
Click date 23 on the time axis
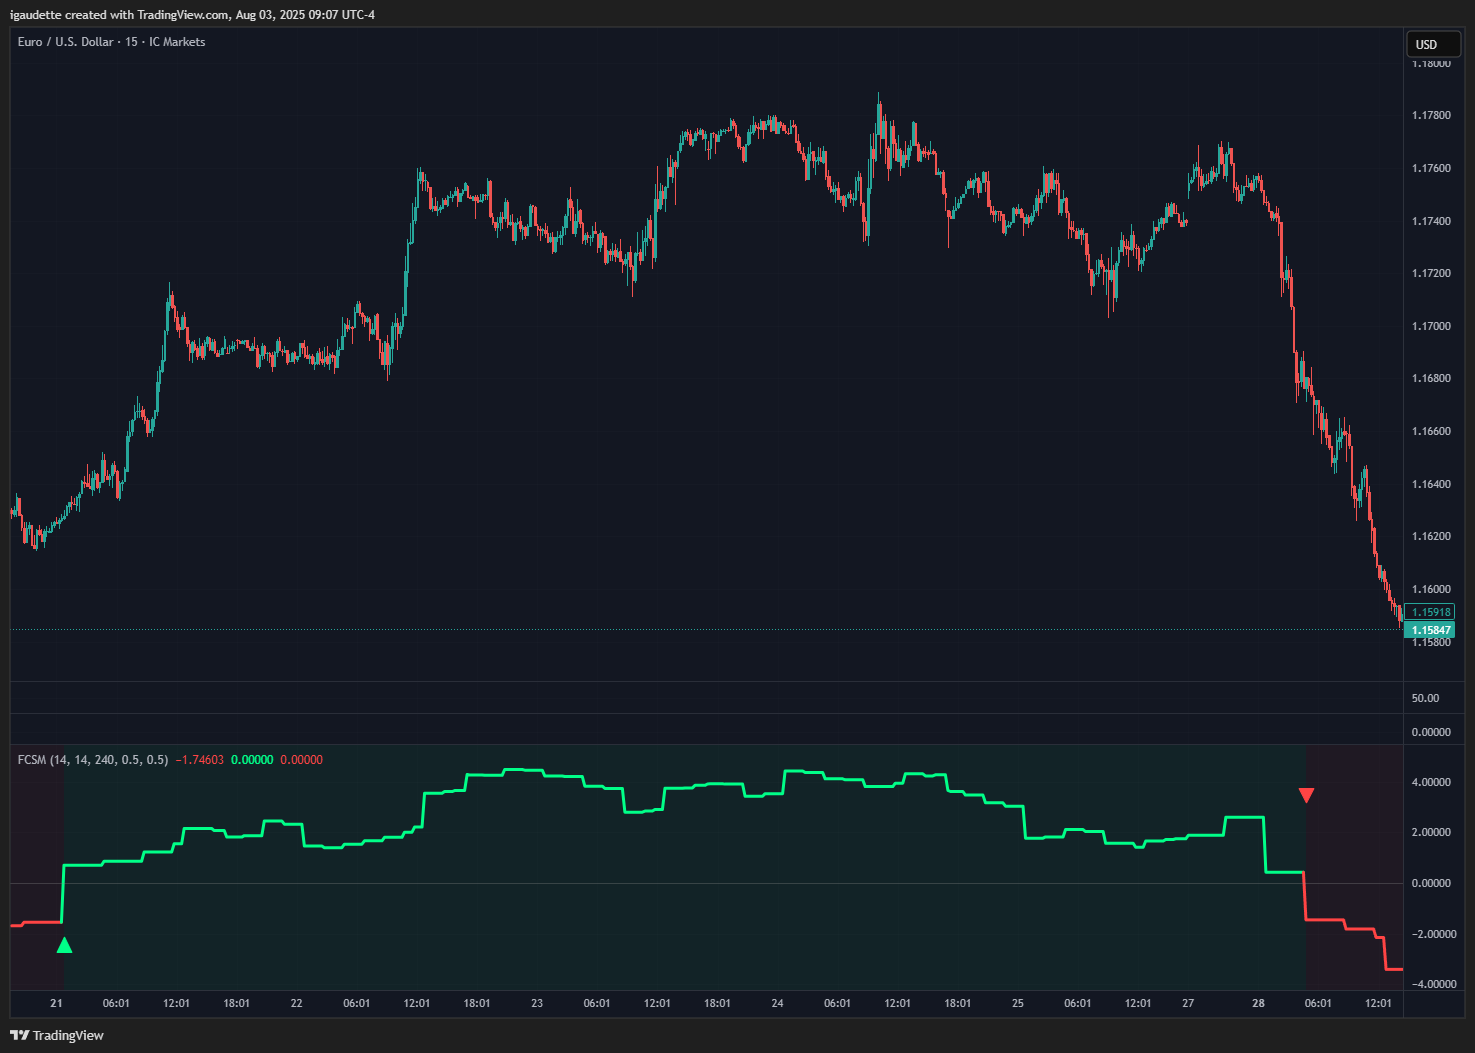[537, 1003]
